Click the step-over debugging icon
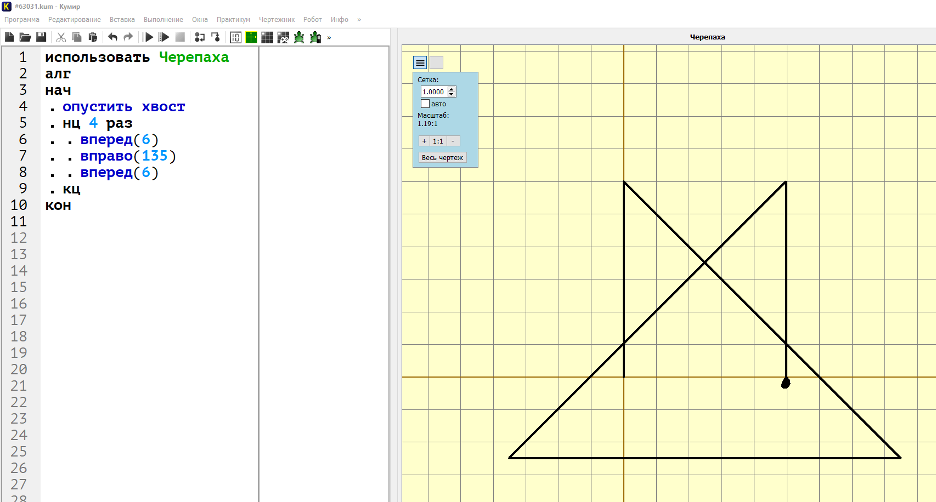This screenshot has height=502, width=936. 200,37
